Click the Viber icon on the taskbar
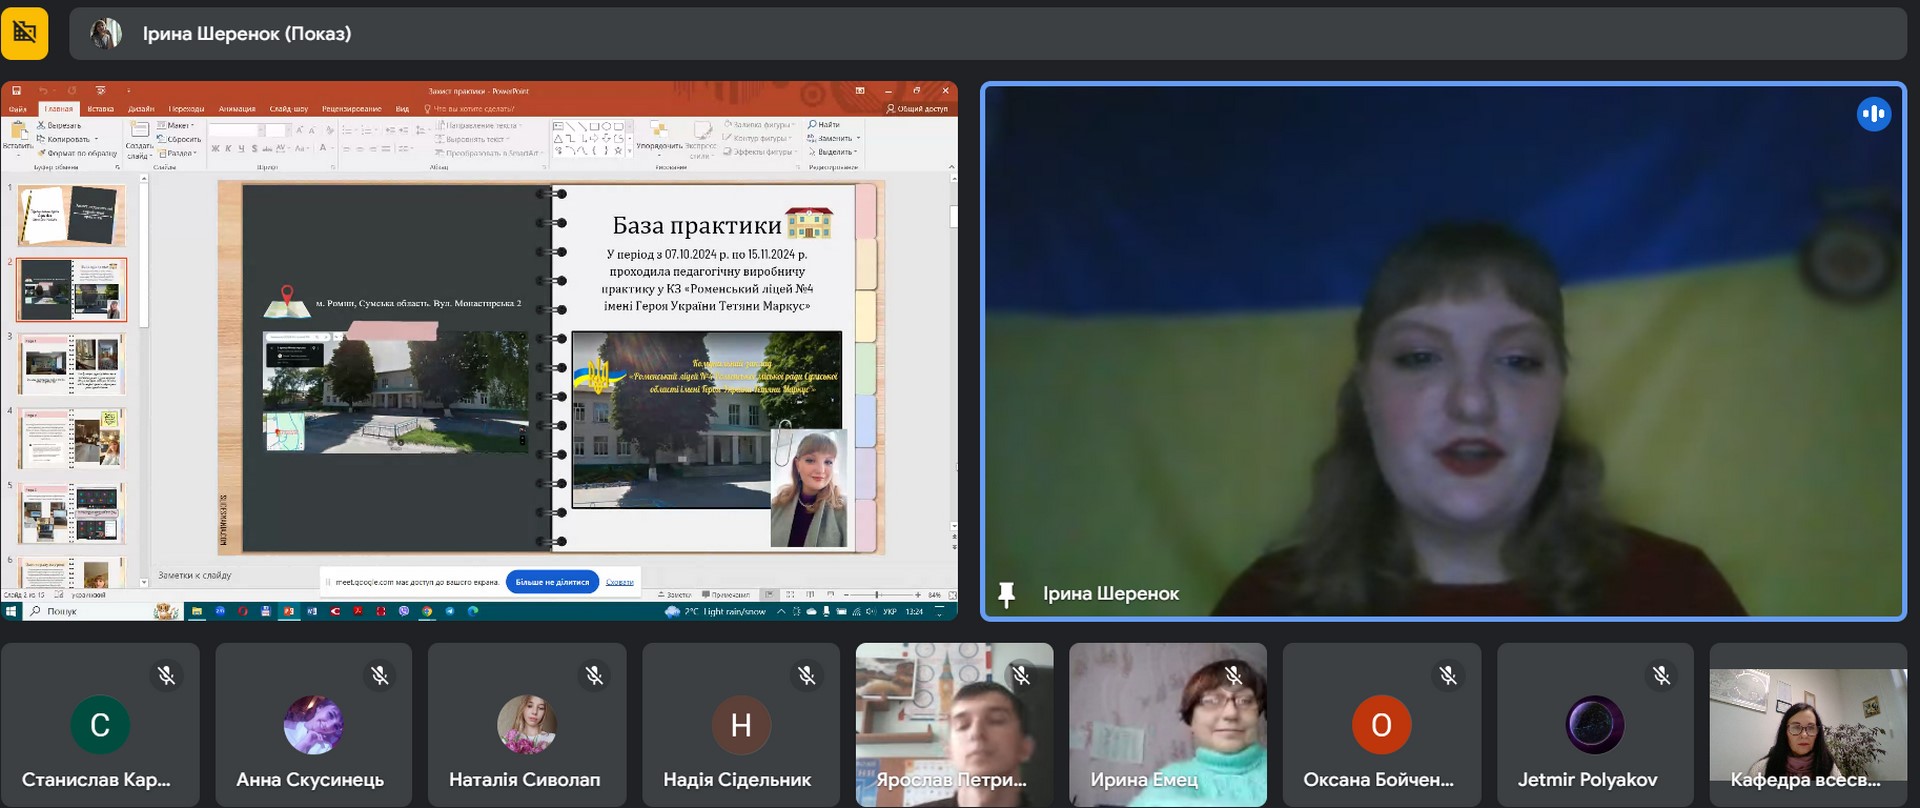The height and width of the screenshot is (808, 1920). coord(404,611)
